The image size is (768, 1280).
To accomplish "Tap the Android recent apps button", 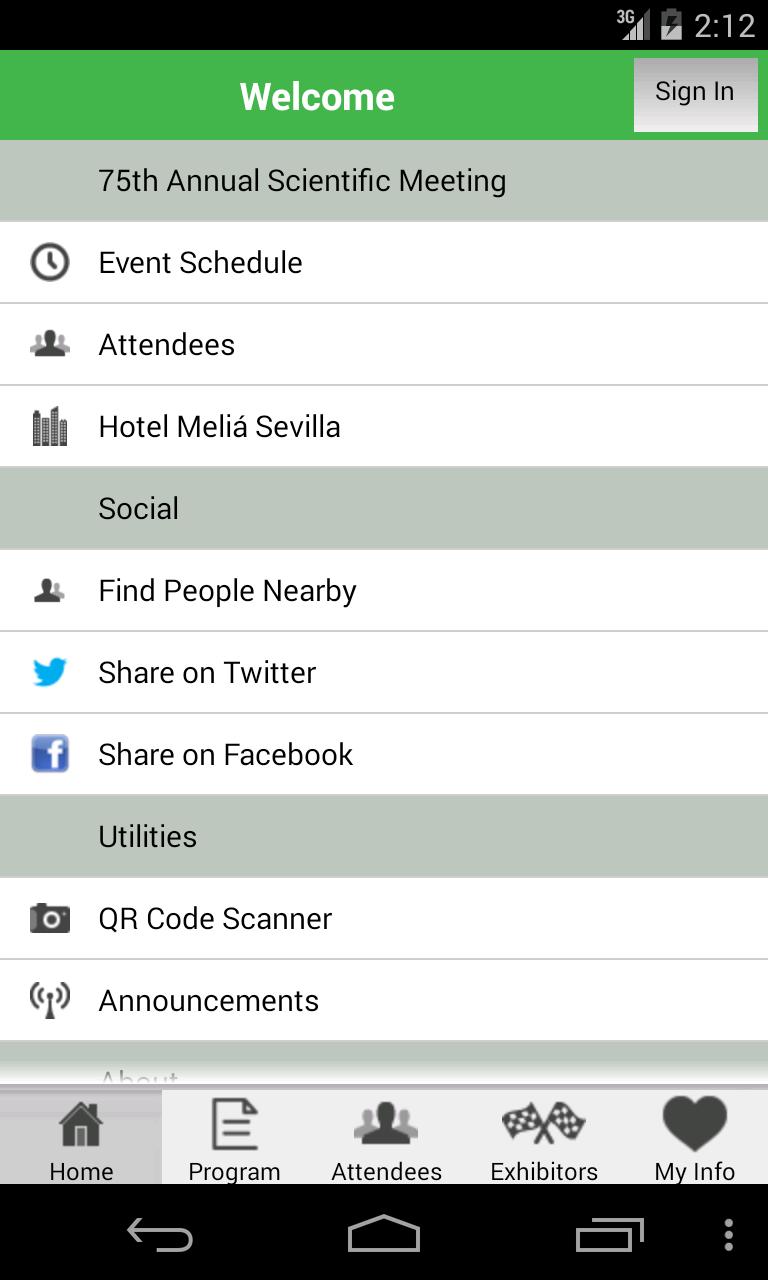I will coord(609,1236).
